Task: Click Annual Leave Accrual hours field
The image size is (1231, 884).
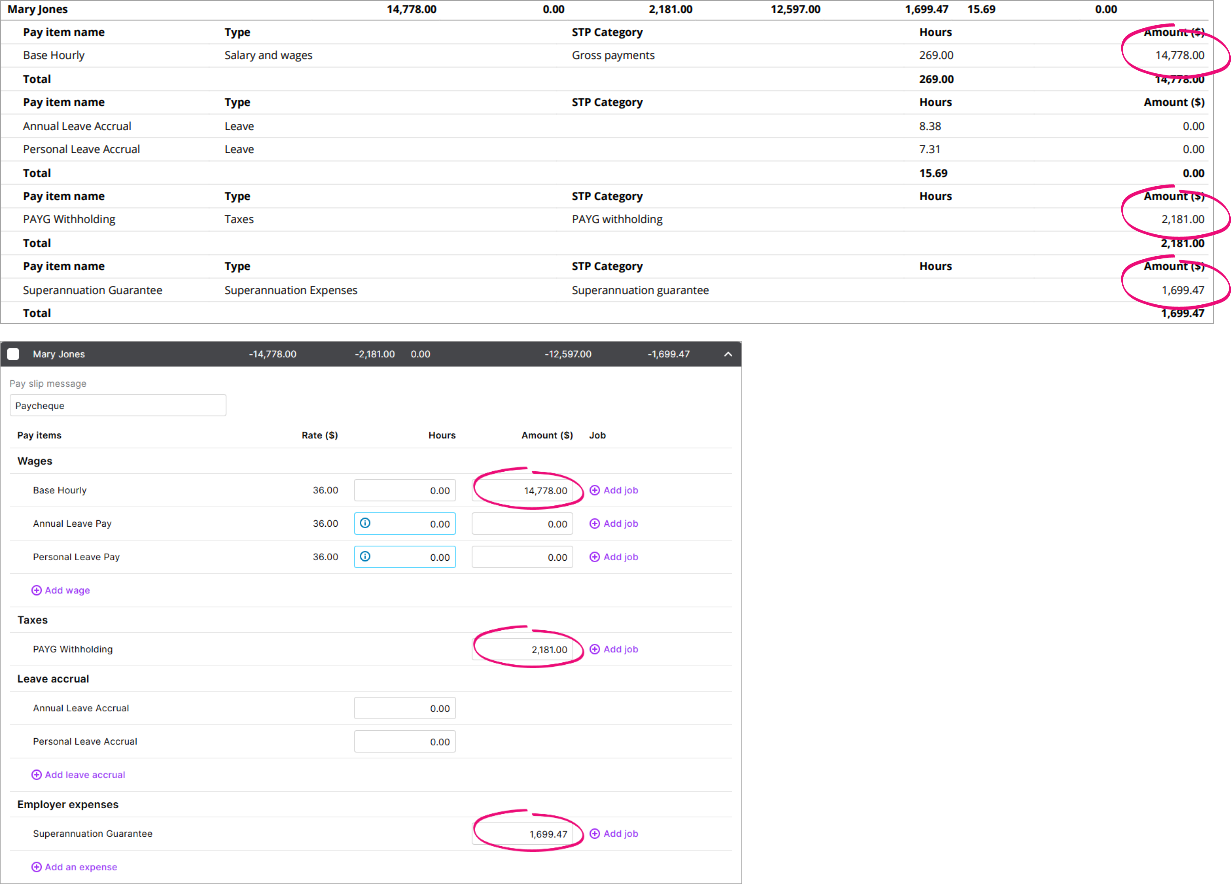Action: tap(405, 708)
